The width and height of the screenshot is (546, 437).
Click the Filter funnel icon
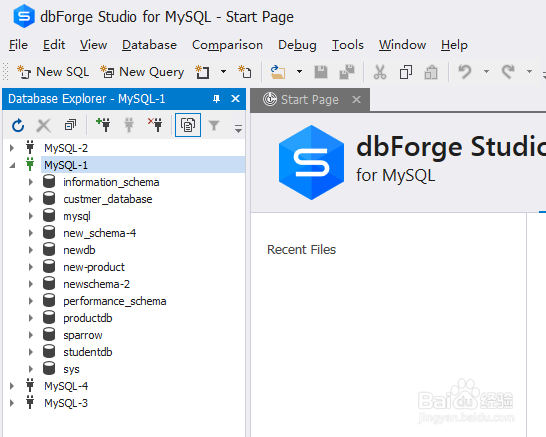click(x=214, y=125)
